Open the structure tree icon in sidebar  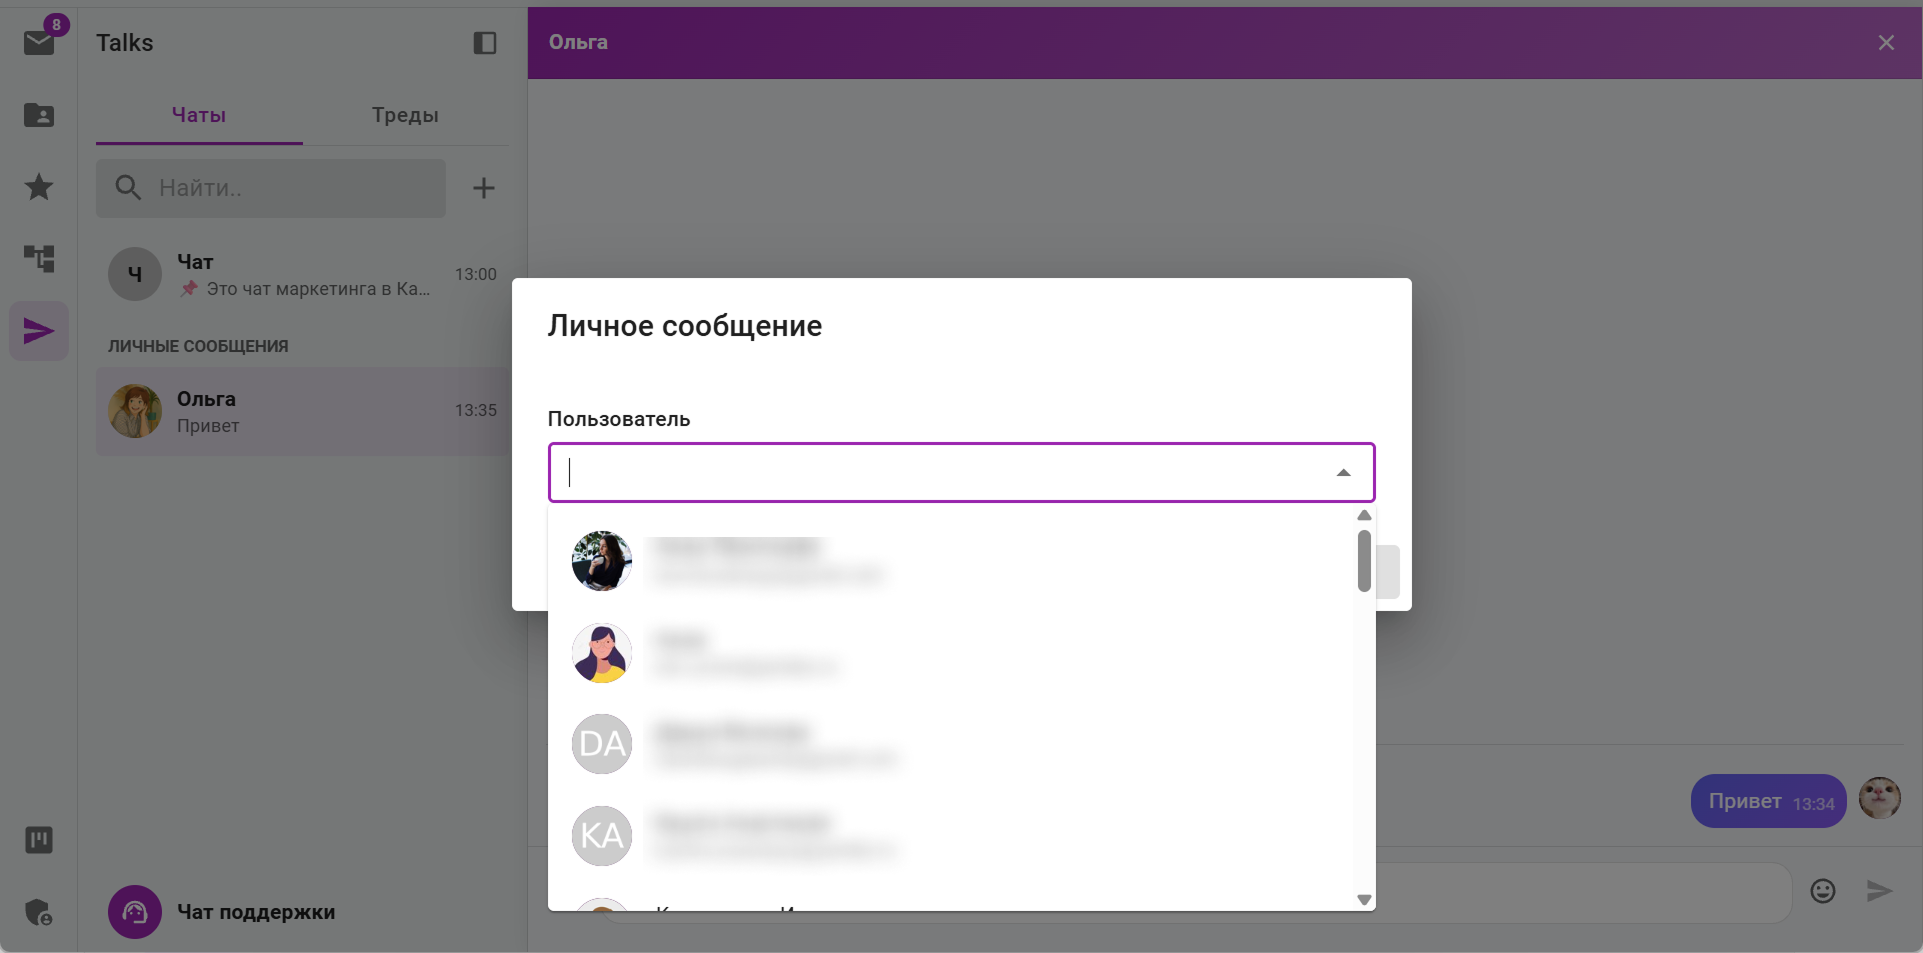coord(39,259)
